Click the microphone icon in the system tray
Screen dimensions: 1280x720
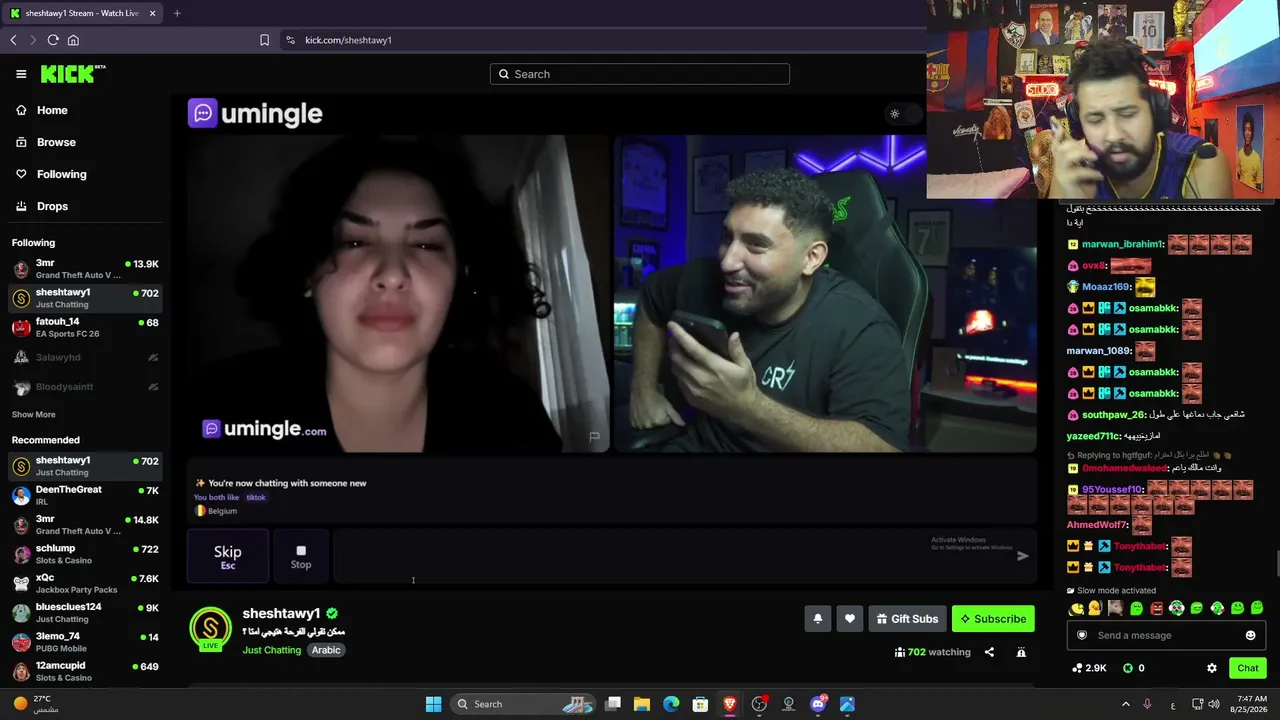tap(1147, 704)
